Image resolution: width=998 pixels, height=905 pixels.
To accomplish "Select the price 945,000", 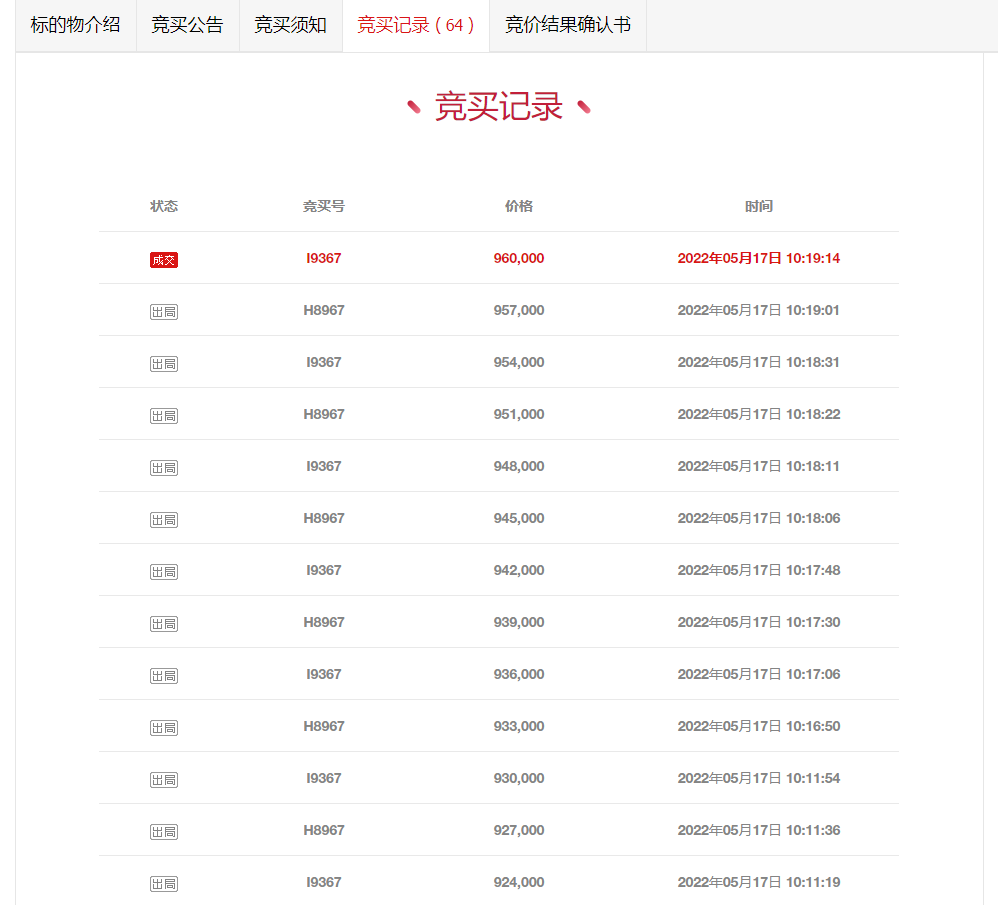I will (519, 519).
